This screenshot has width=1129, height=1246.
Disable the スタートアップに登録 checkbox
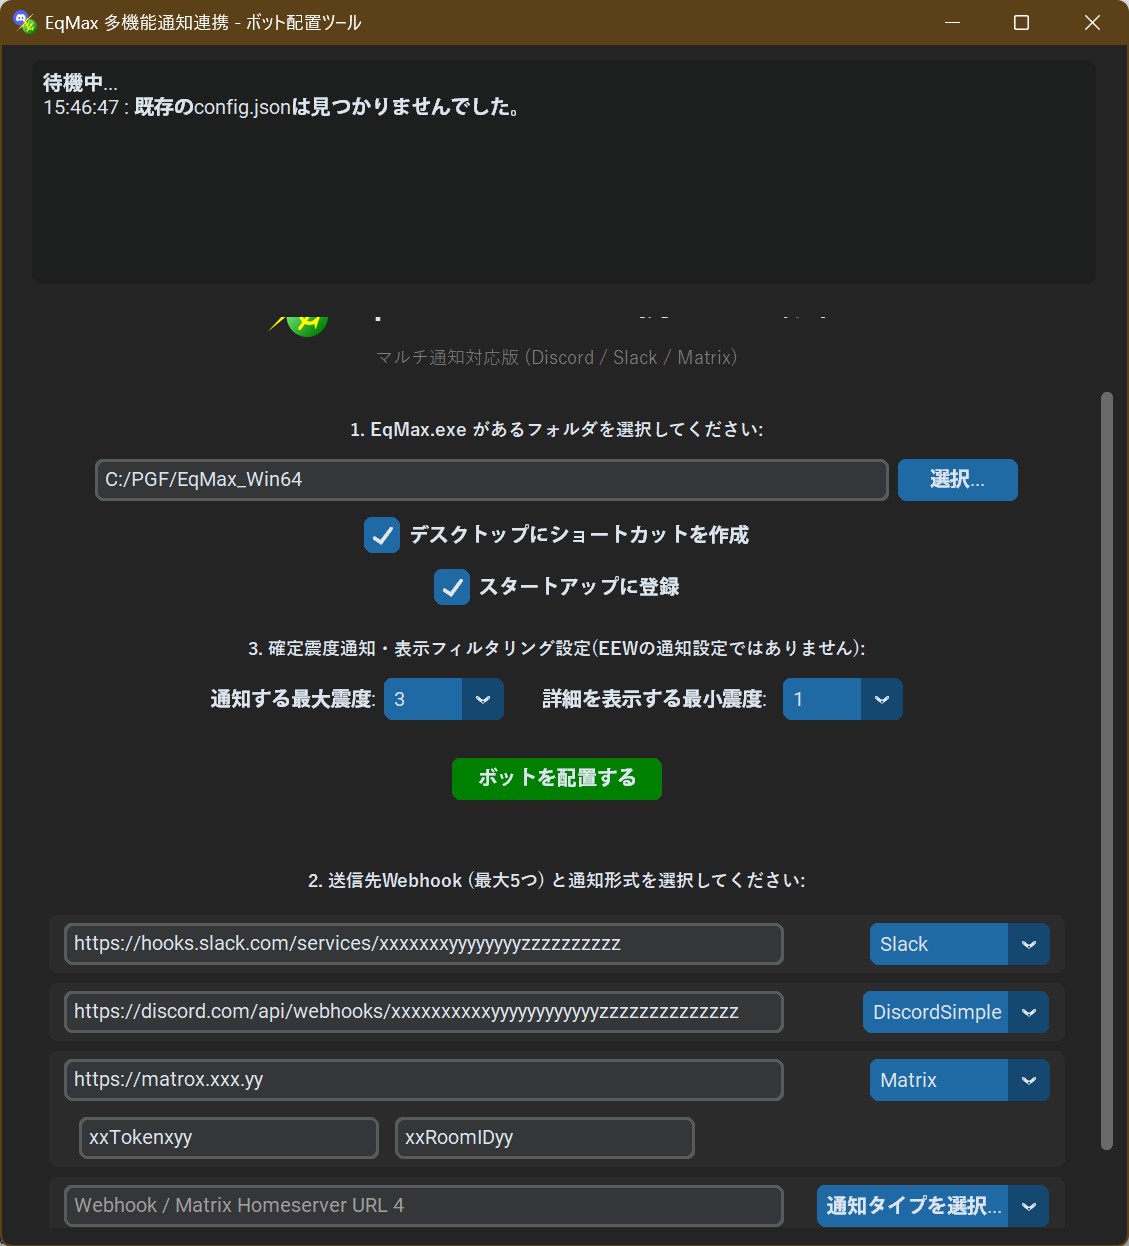pyautogui.click(x=451, y=587)
